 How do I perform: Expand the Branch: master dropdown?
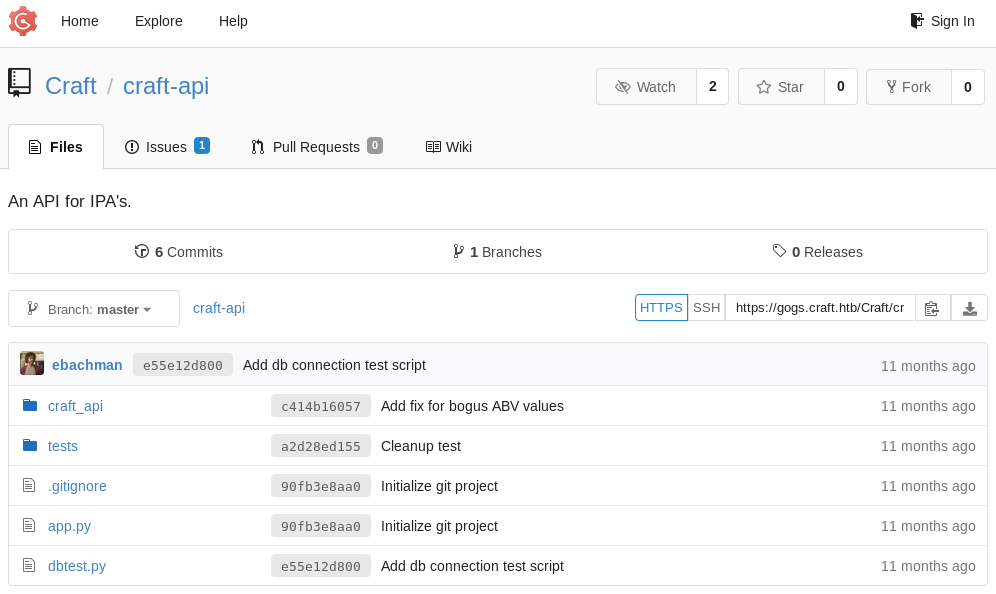[x=94, y=309]
